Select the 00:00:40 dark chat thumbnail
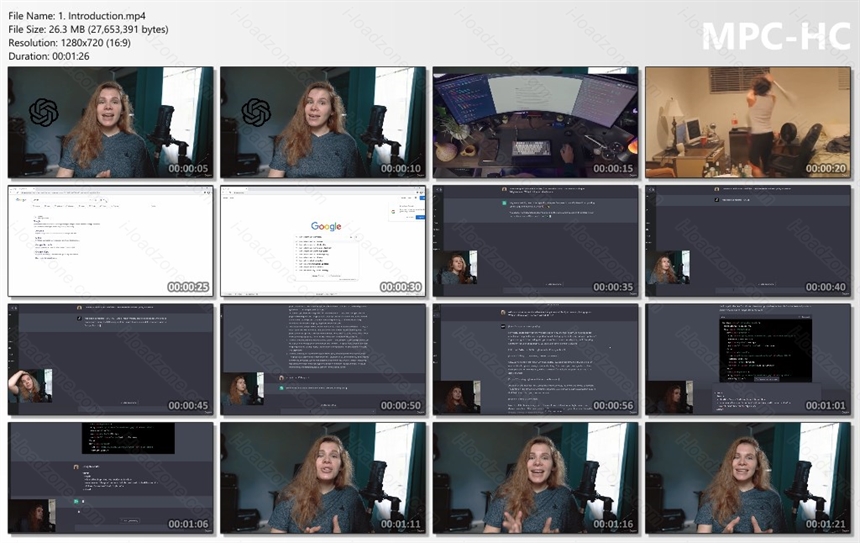860x543 pixels. pyautogui.click(x=748, y=241)
